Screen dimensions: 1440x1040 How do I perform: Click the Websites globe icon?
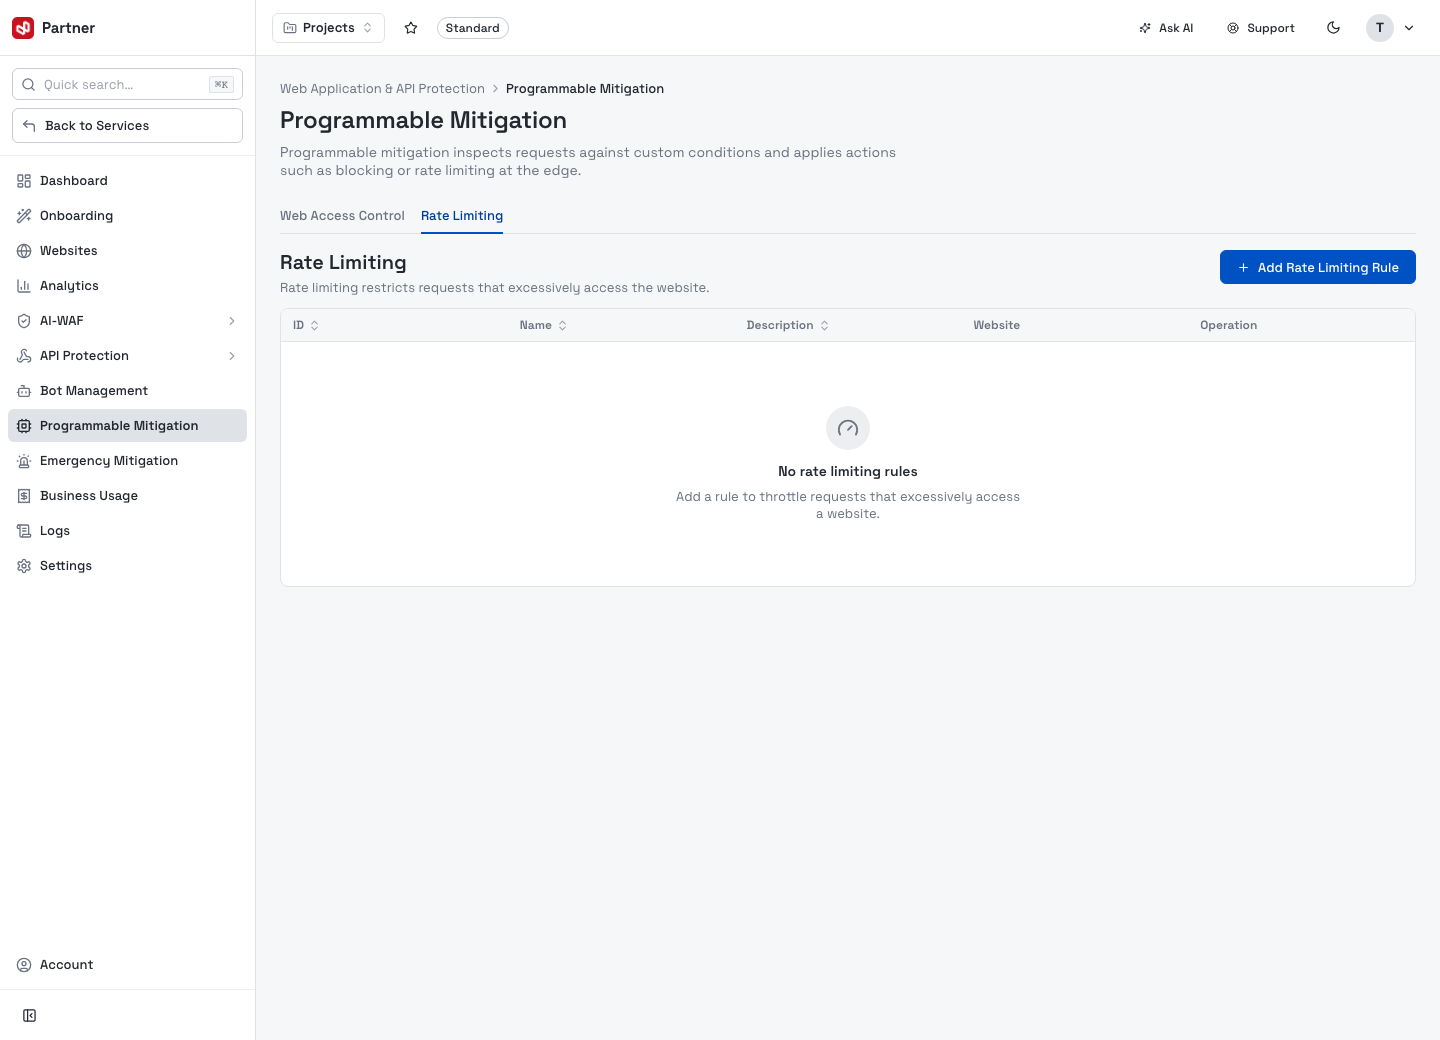24,251
